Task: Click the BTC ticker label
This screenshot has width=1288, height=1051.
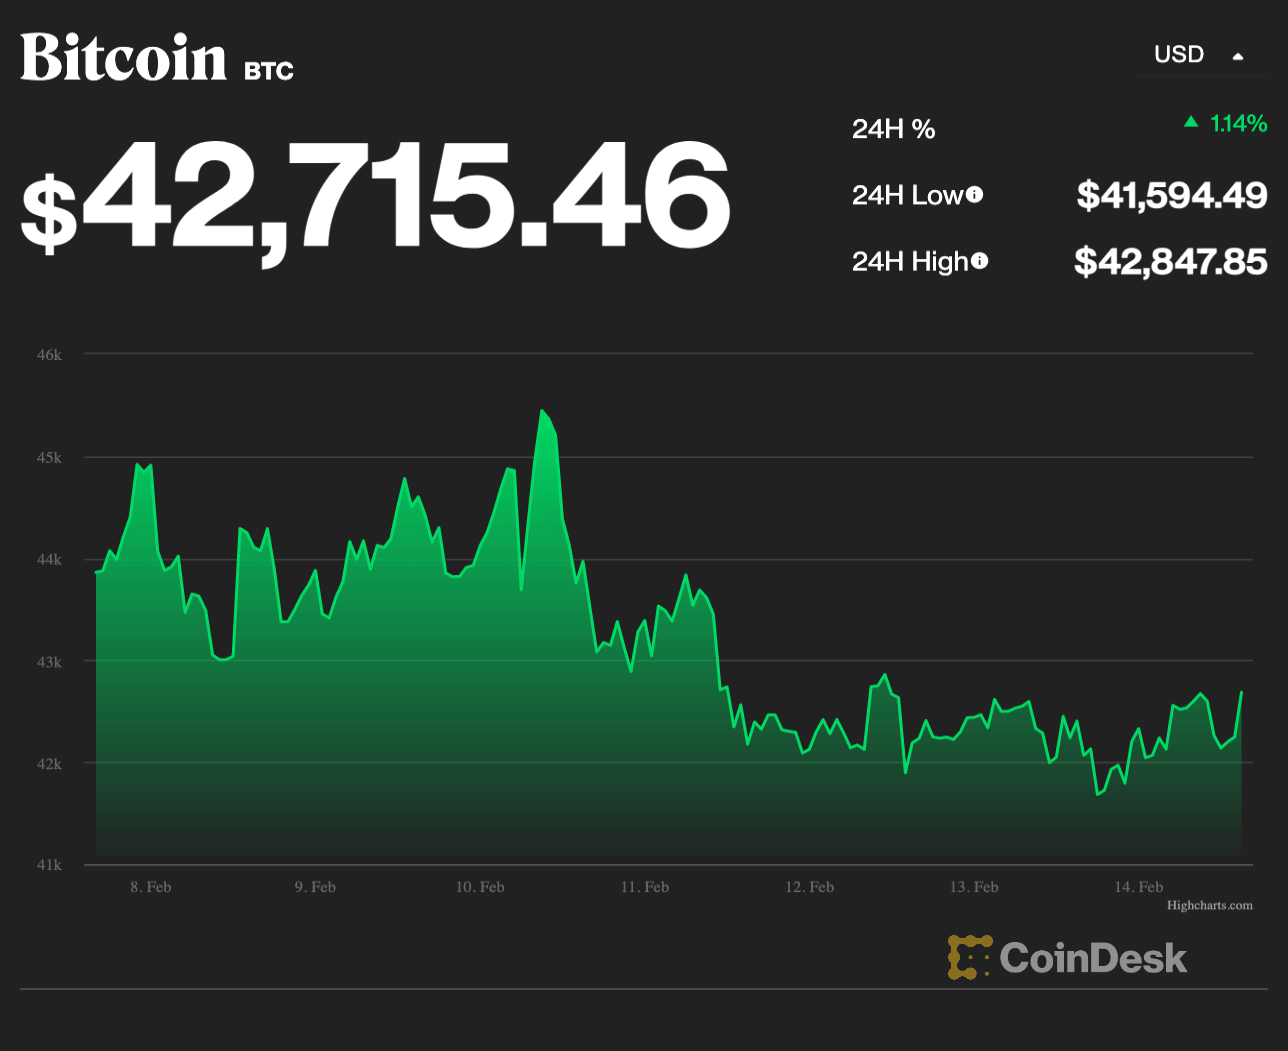Action: [269, 71]
